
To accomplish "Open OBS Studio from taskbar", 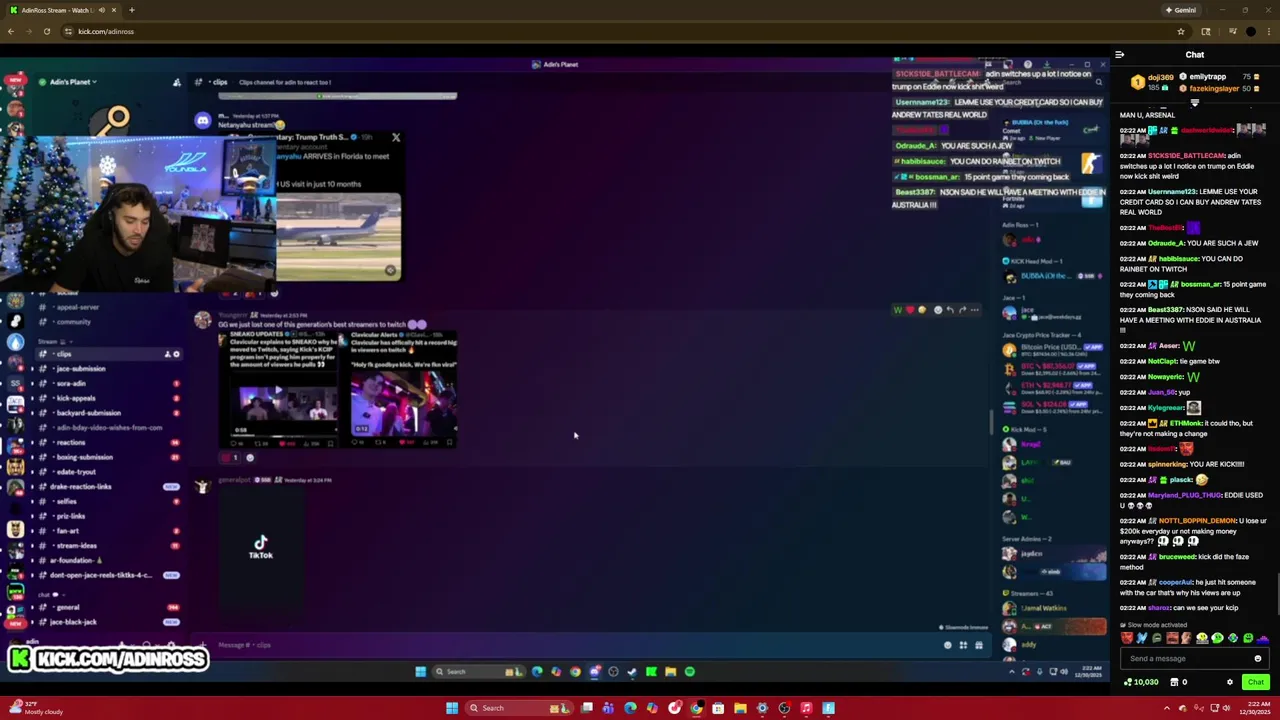I will tap(784, 708).
